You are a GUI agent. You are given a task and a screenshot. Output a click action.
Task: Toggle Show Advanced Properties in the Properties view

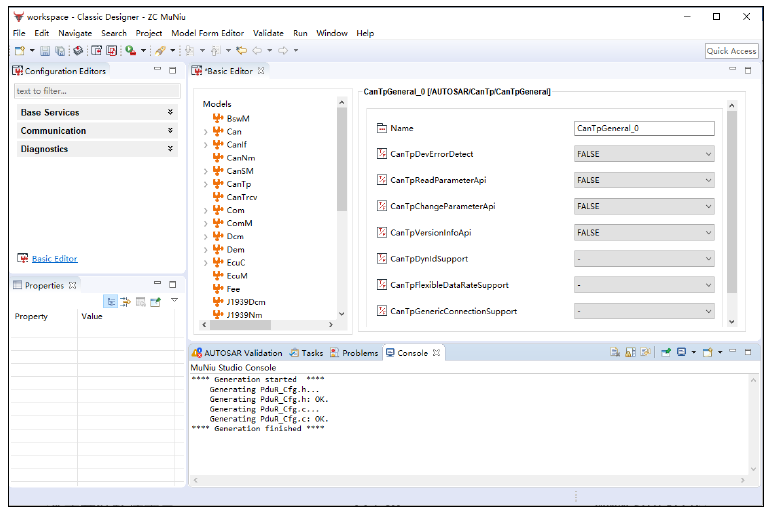[x=125, y=302]
